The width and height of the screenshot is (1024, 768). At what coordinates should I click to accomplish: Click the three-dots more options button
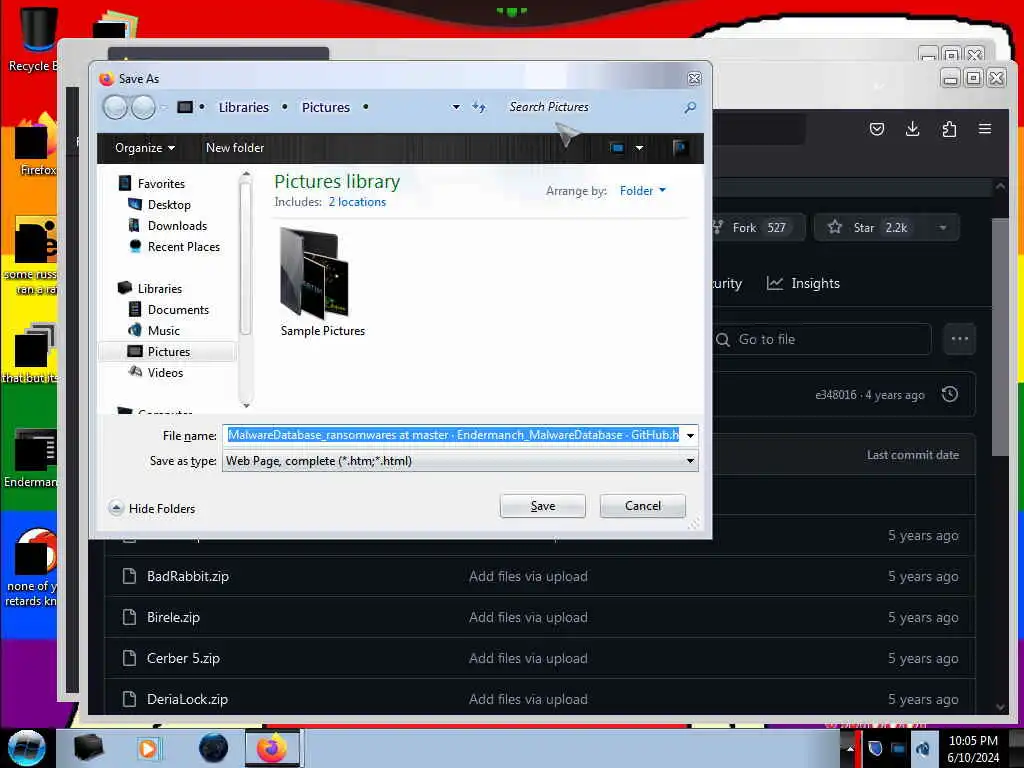coord(959,339)
